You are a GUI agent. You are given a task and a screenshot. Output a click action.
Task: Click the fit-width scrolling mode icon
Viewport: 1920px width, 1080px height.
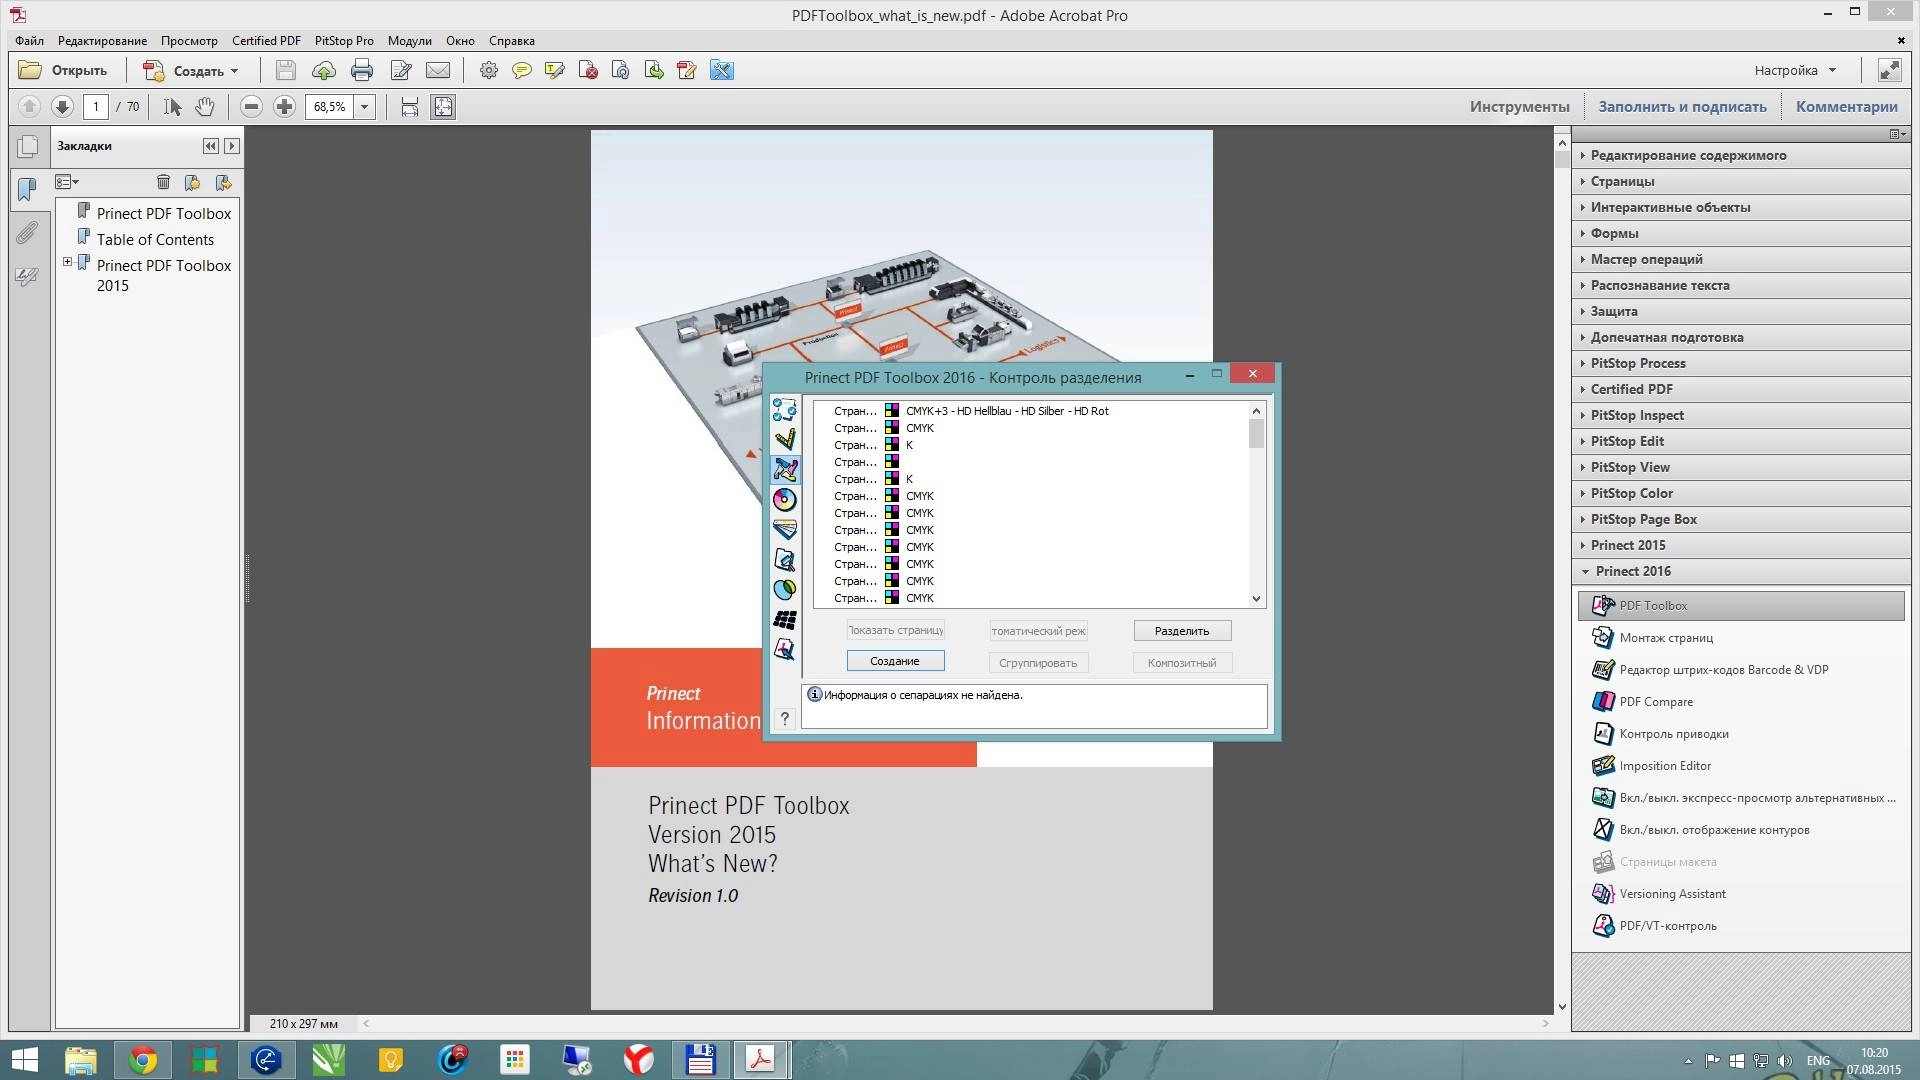410,106
